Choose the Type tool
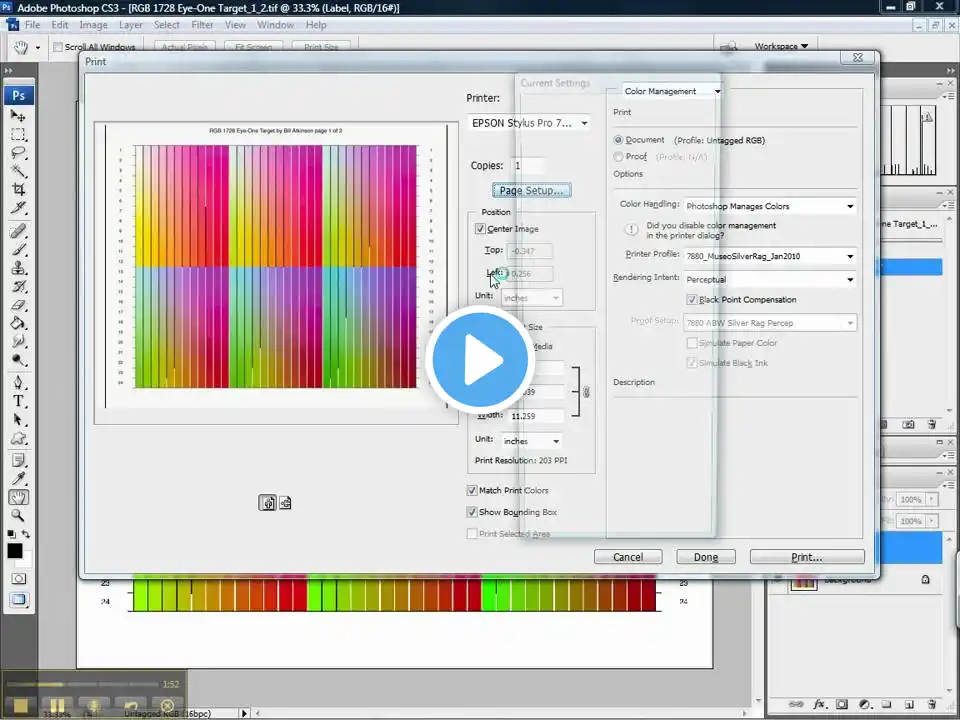The image size is (960, 720). coord(18,401)
